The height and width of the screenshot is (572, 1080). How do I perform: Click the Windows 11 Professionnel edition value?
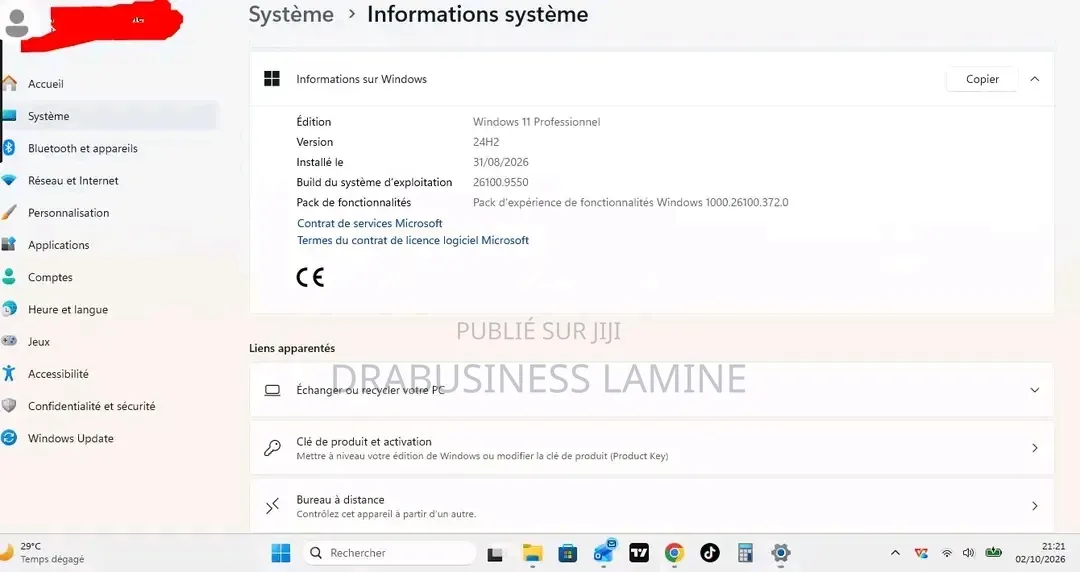pos(537,122)
